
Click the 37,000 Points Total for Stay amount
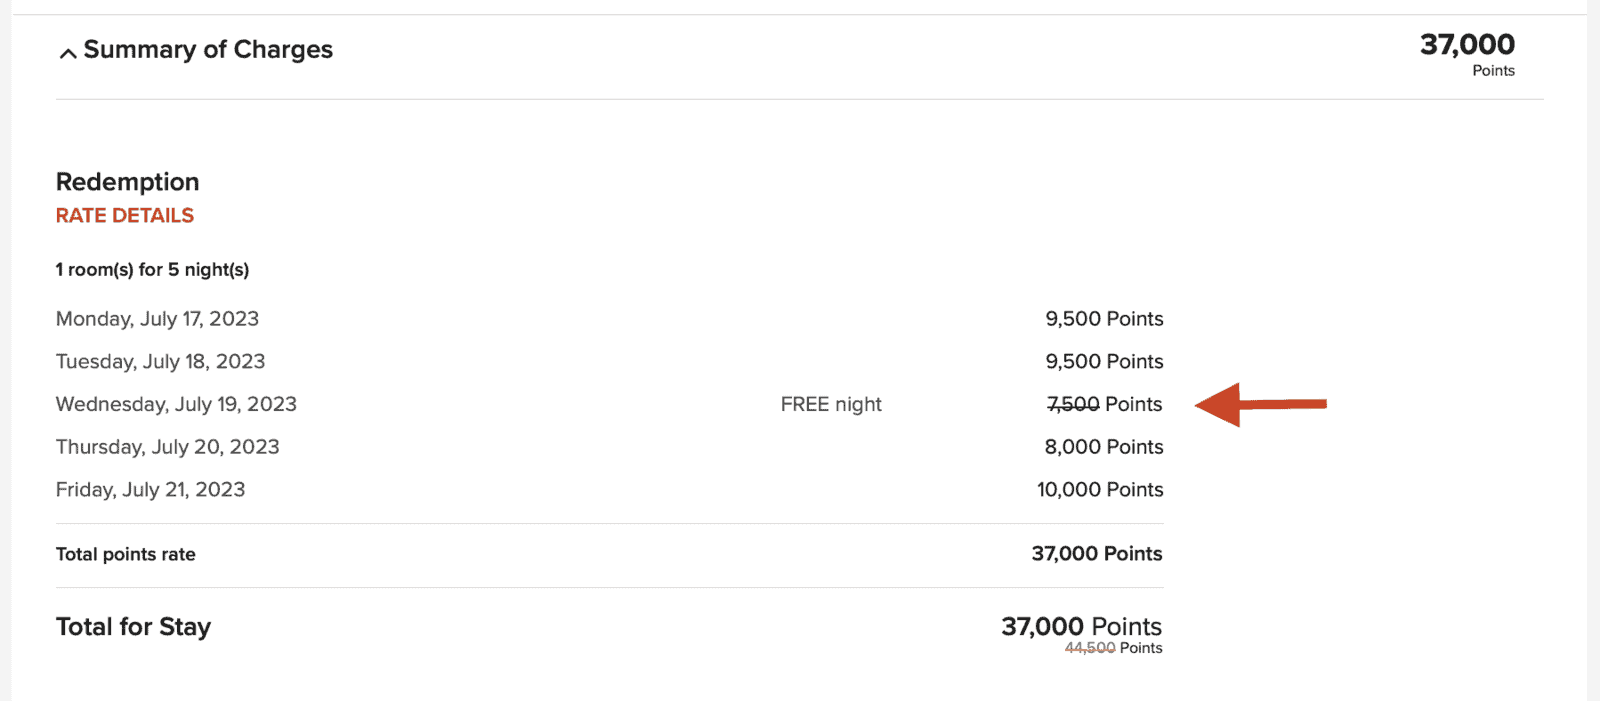click(1081, 626)
